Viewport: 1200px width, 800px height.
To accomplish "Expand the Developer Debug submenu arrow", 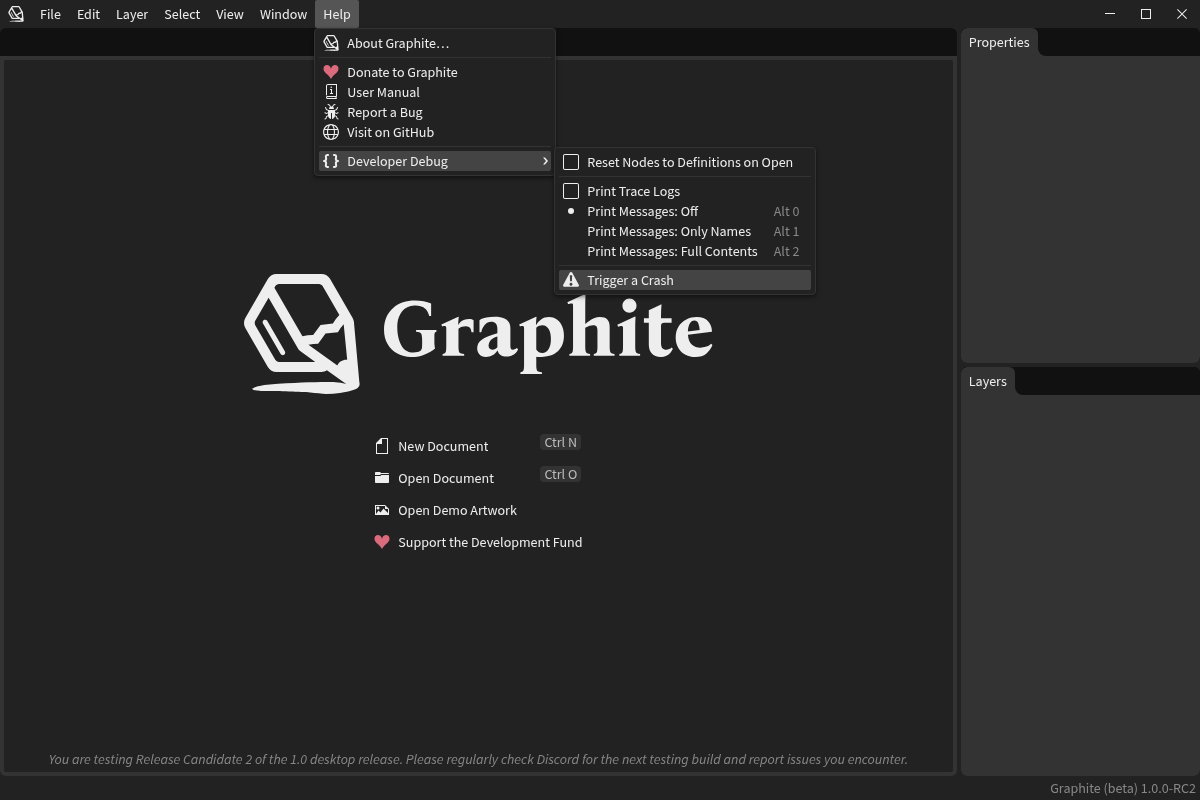I will click(x=545, y=161).
